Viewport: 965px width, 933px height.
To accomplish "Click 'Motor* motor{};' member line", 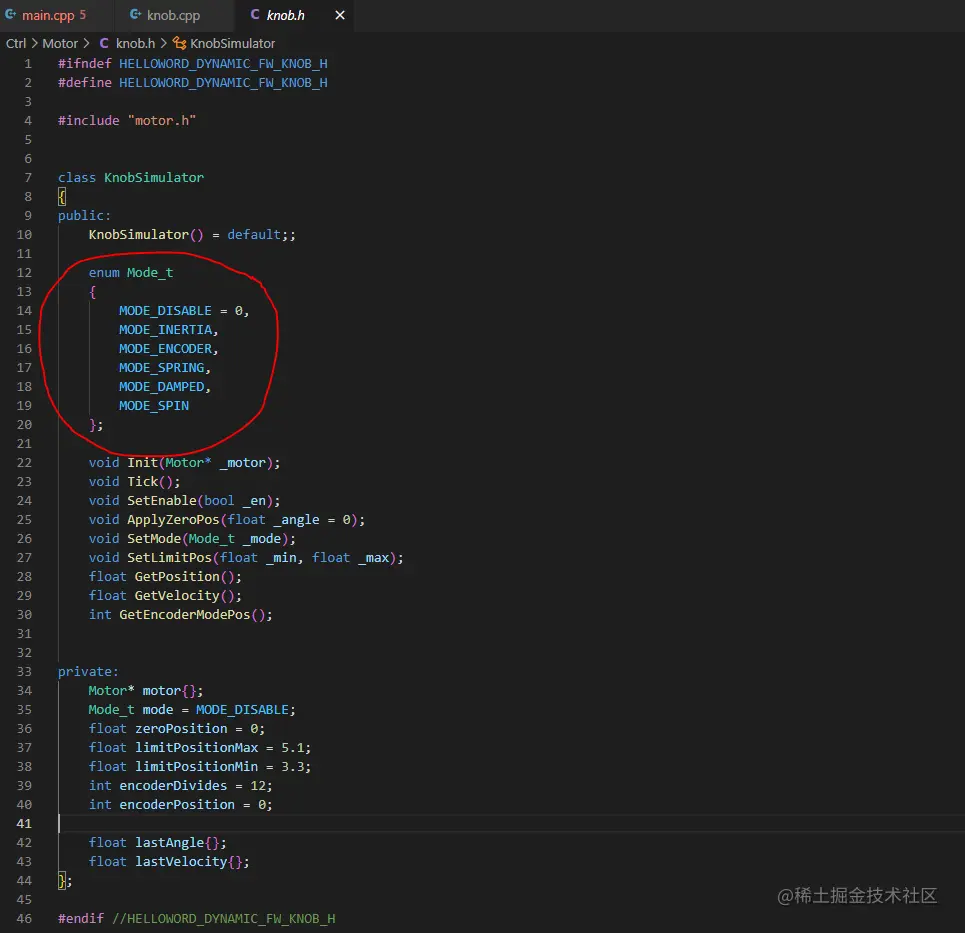I will coord(146,691).
